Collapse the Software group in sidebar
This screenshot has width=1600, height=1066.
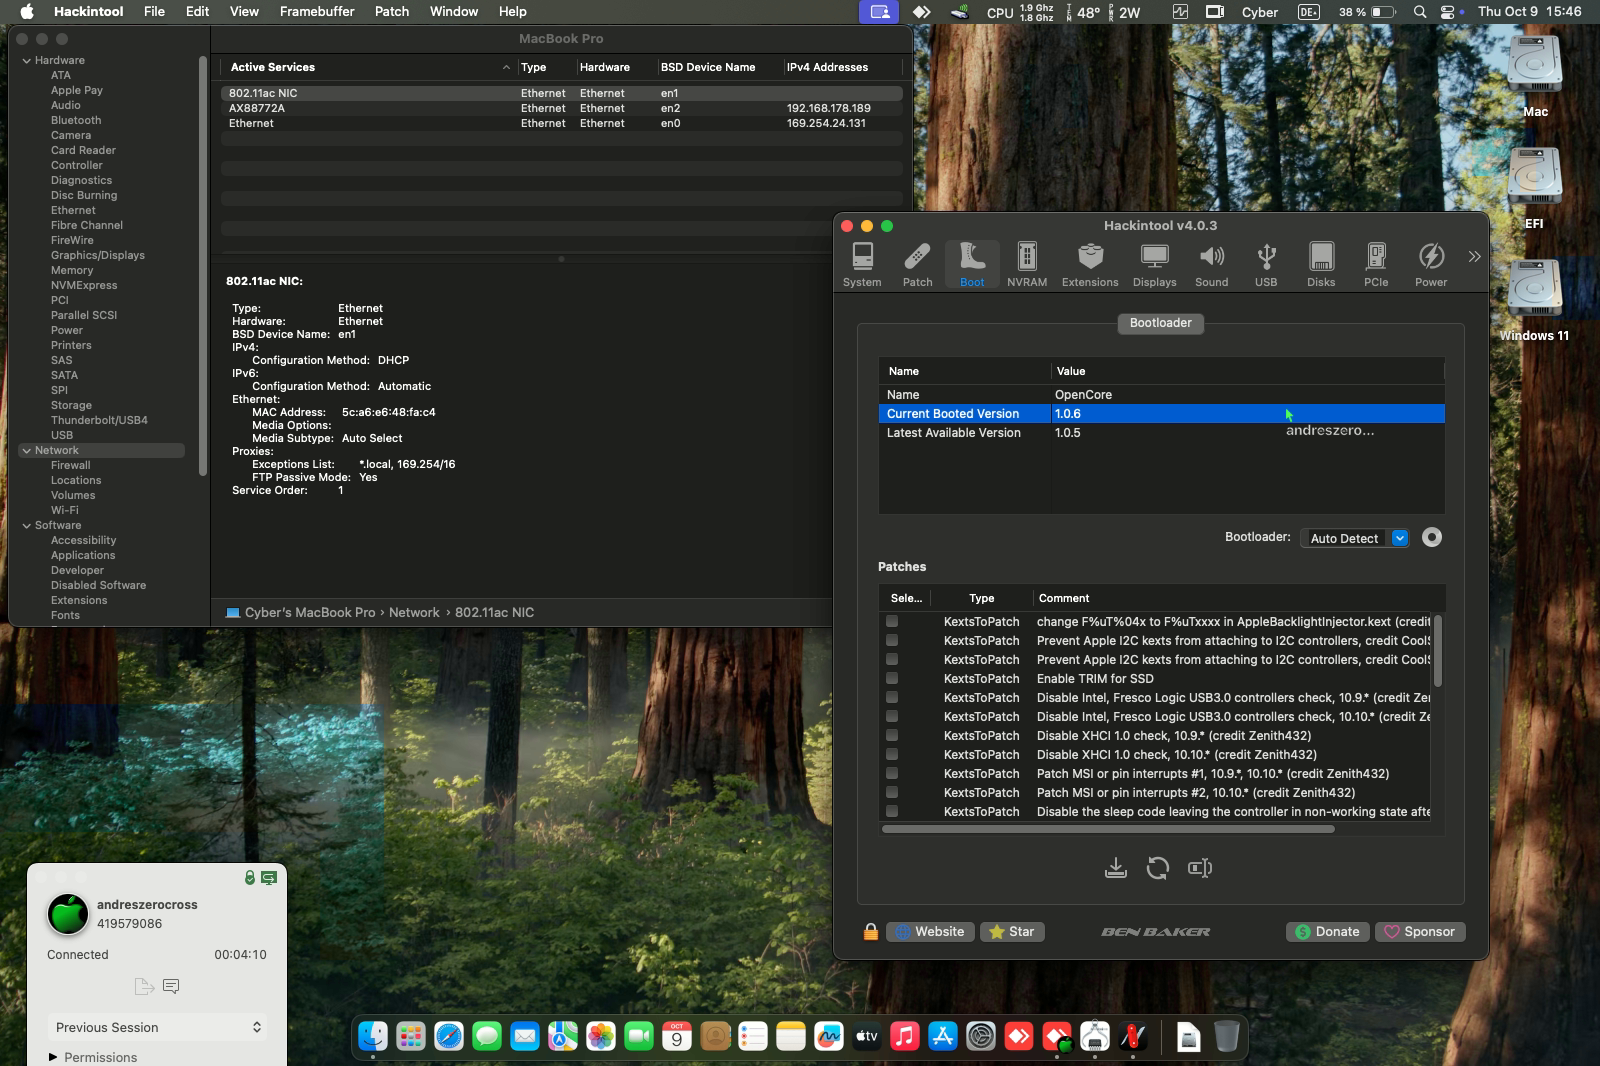(26, 526)
